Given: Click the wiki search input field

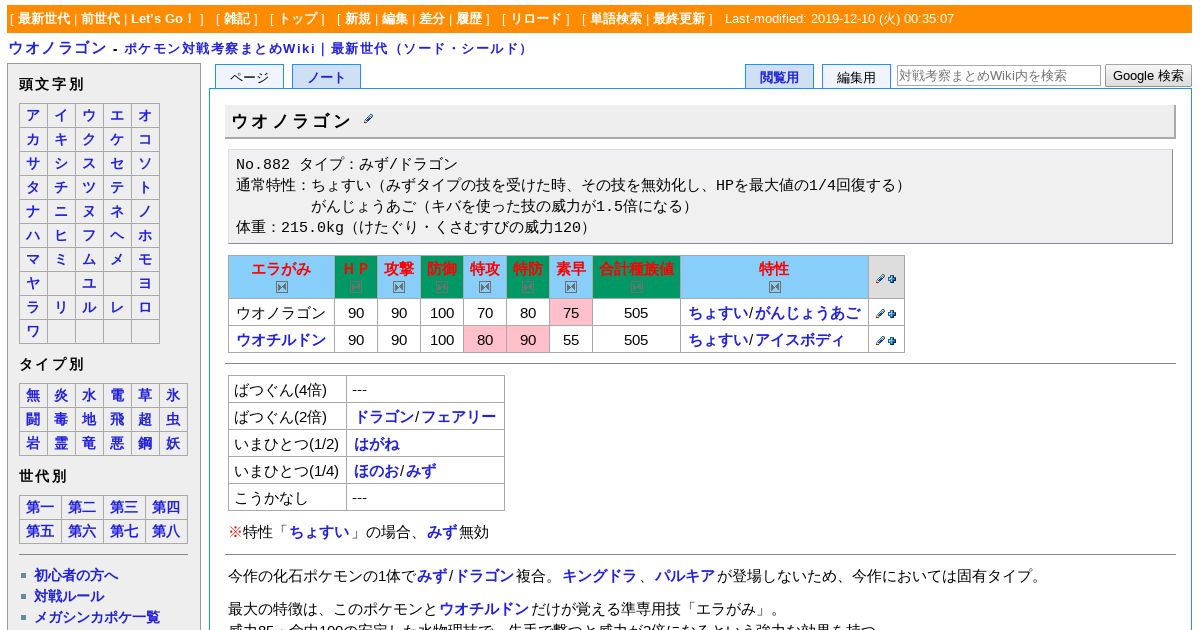Looking at the screenshot, I should (x=999, y=75).
